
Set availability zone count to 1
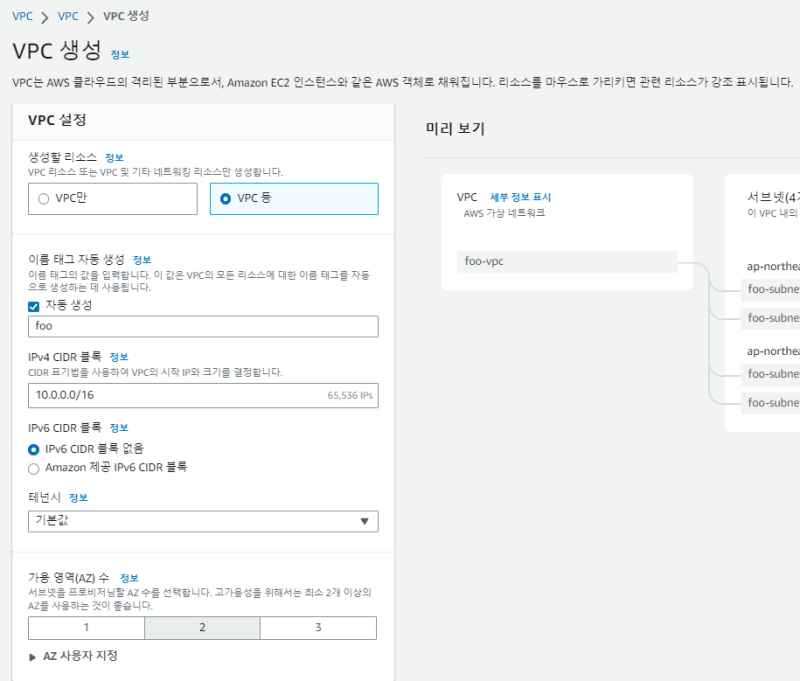(86, 628)
